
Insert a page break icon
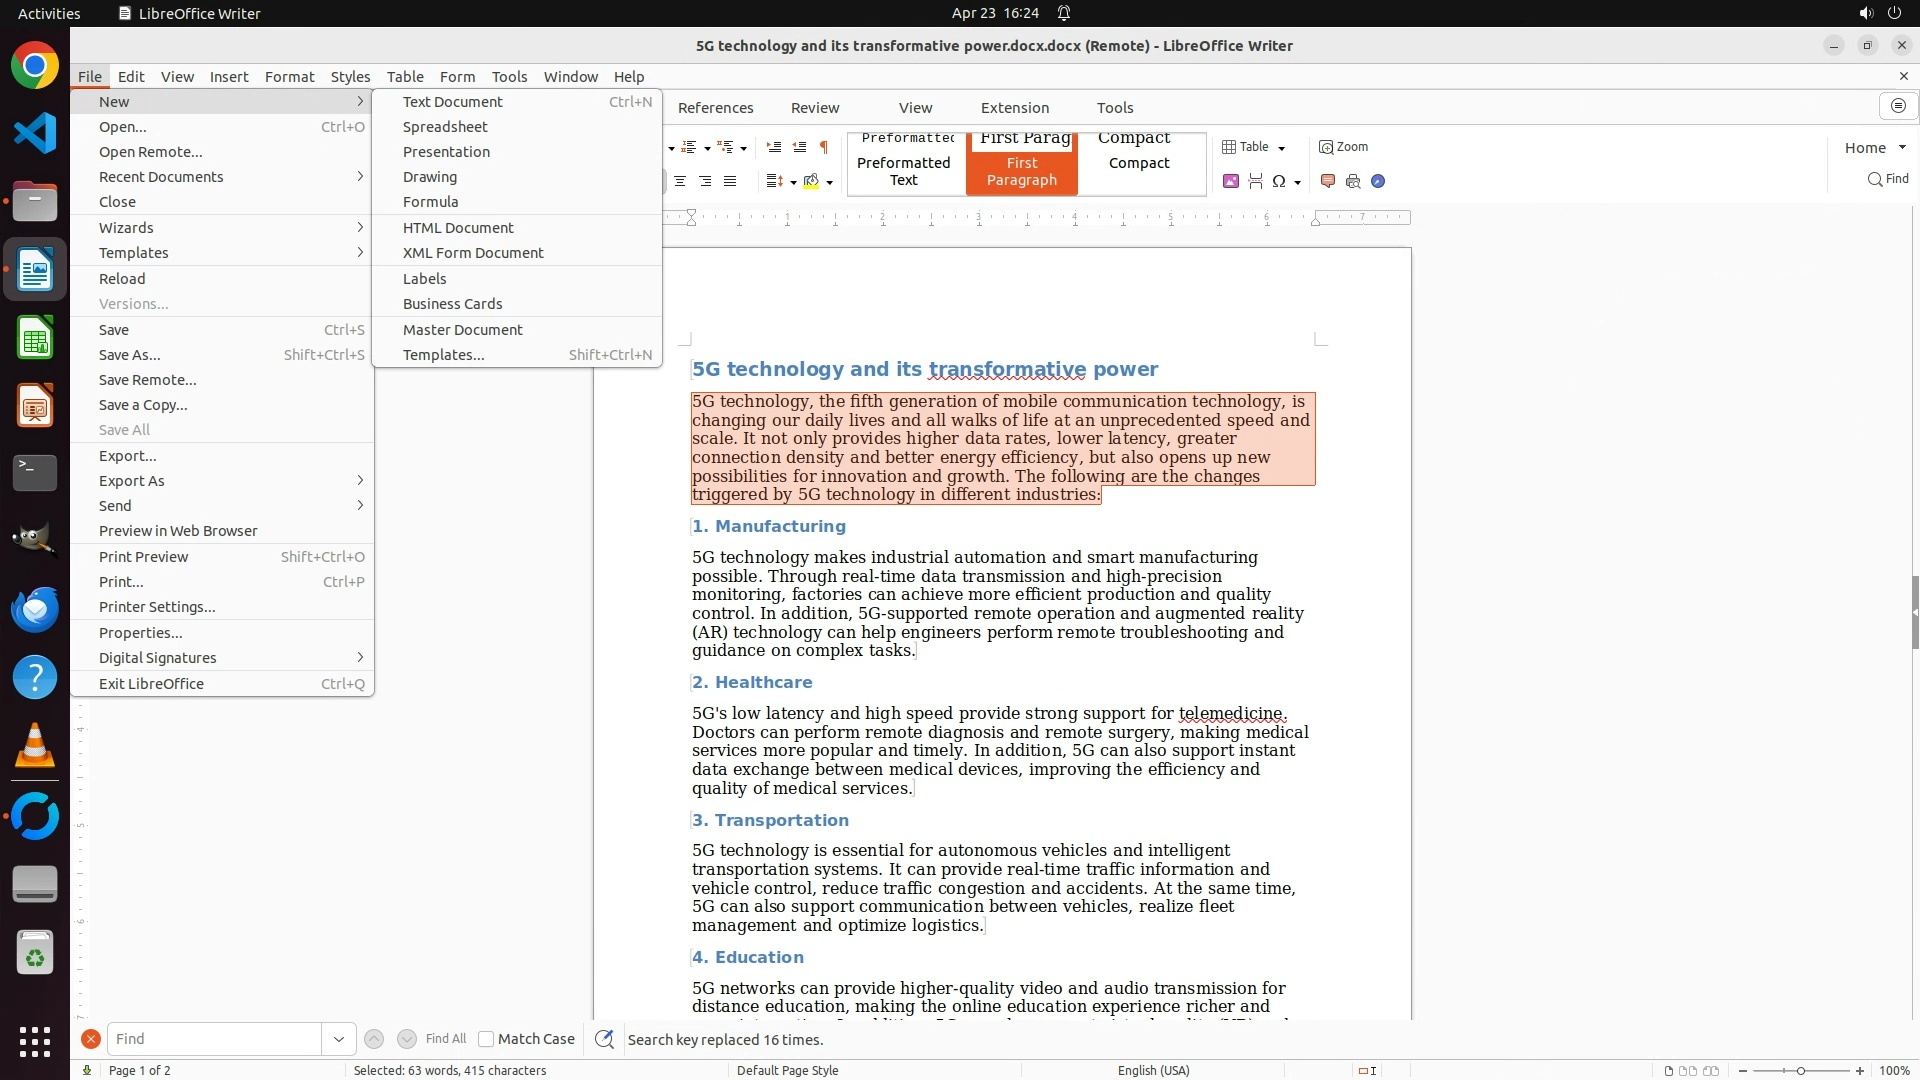click(1256, 181)
